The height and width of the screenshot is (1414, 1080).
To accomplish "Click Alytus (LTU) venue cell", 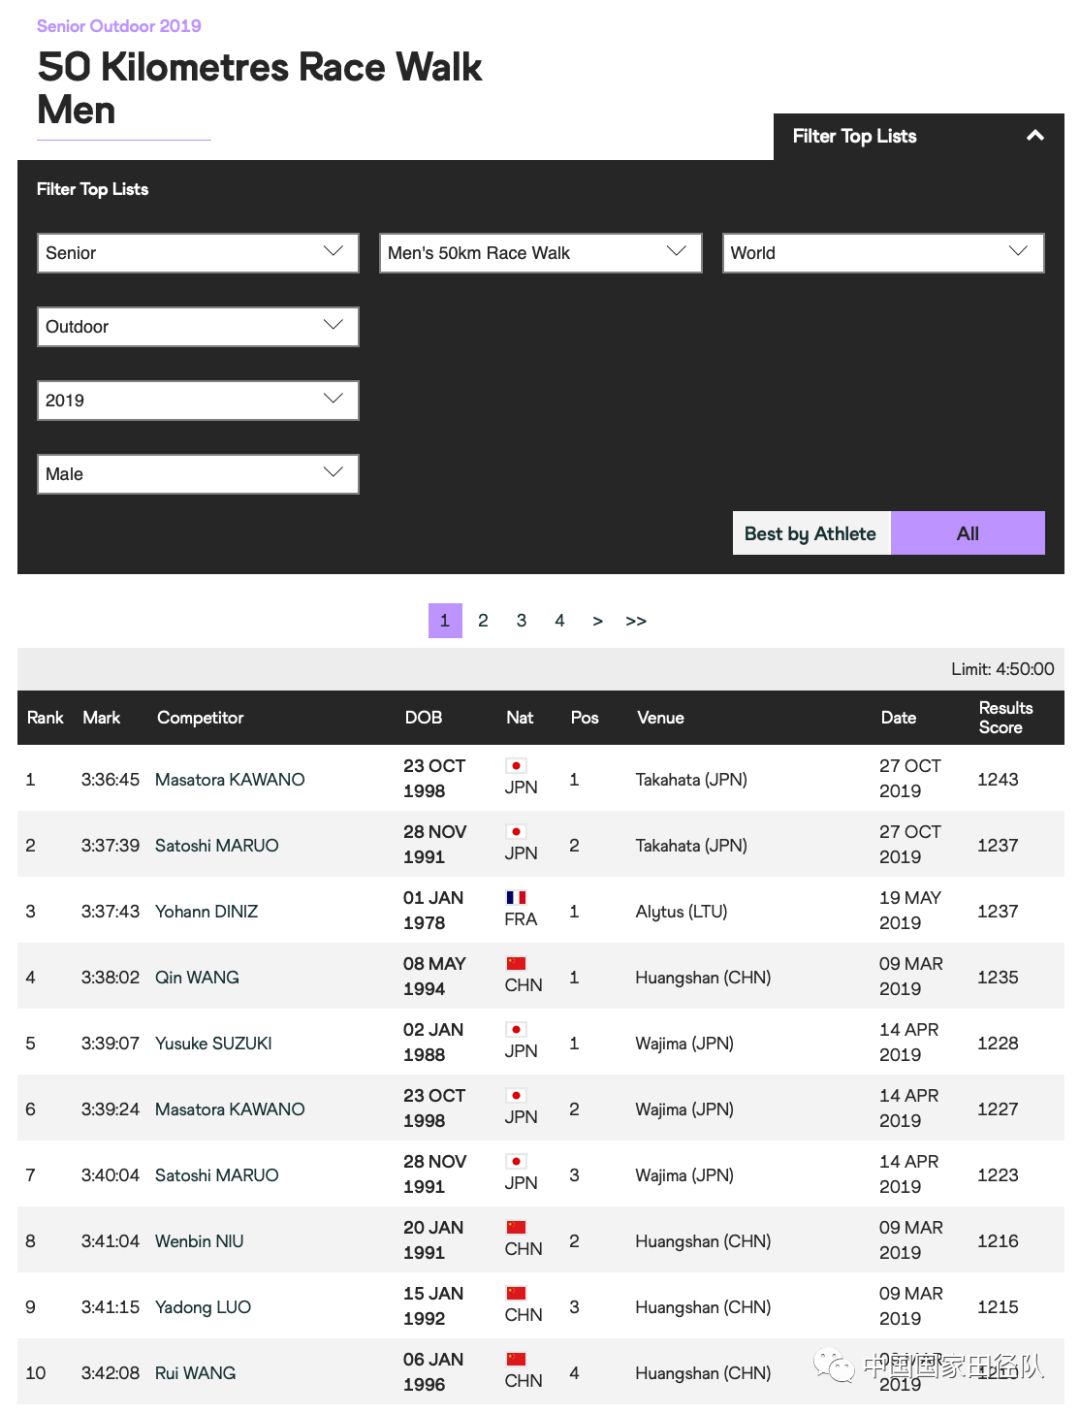I will tap(681, 911).
